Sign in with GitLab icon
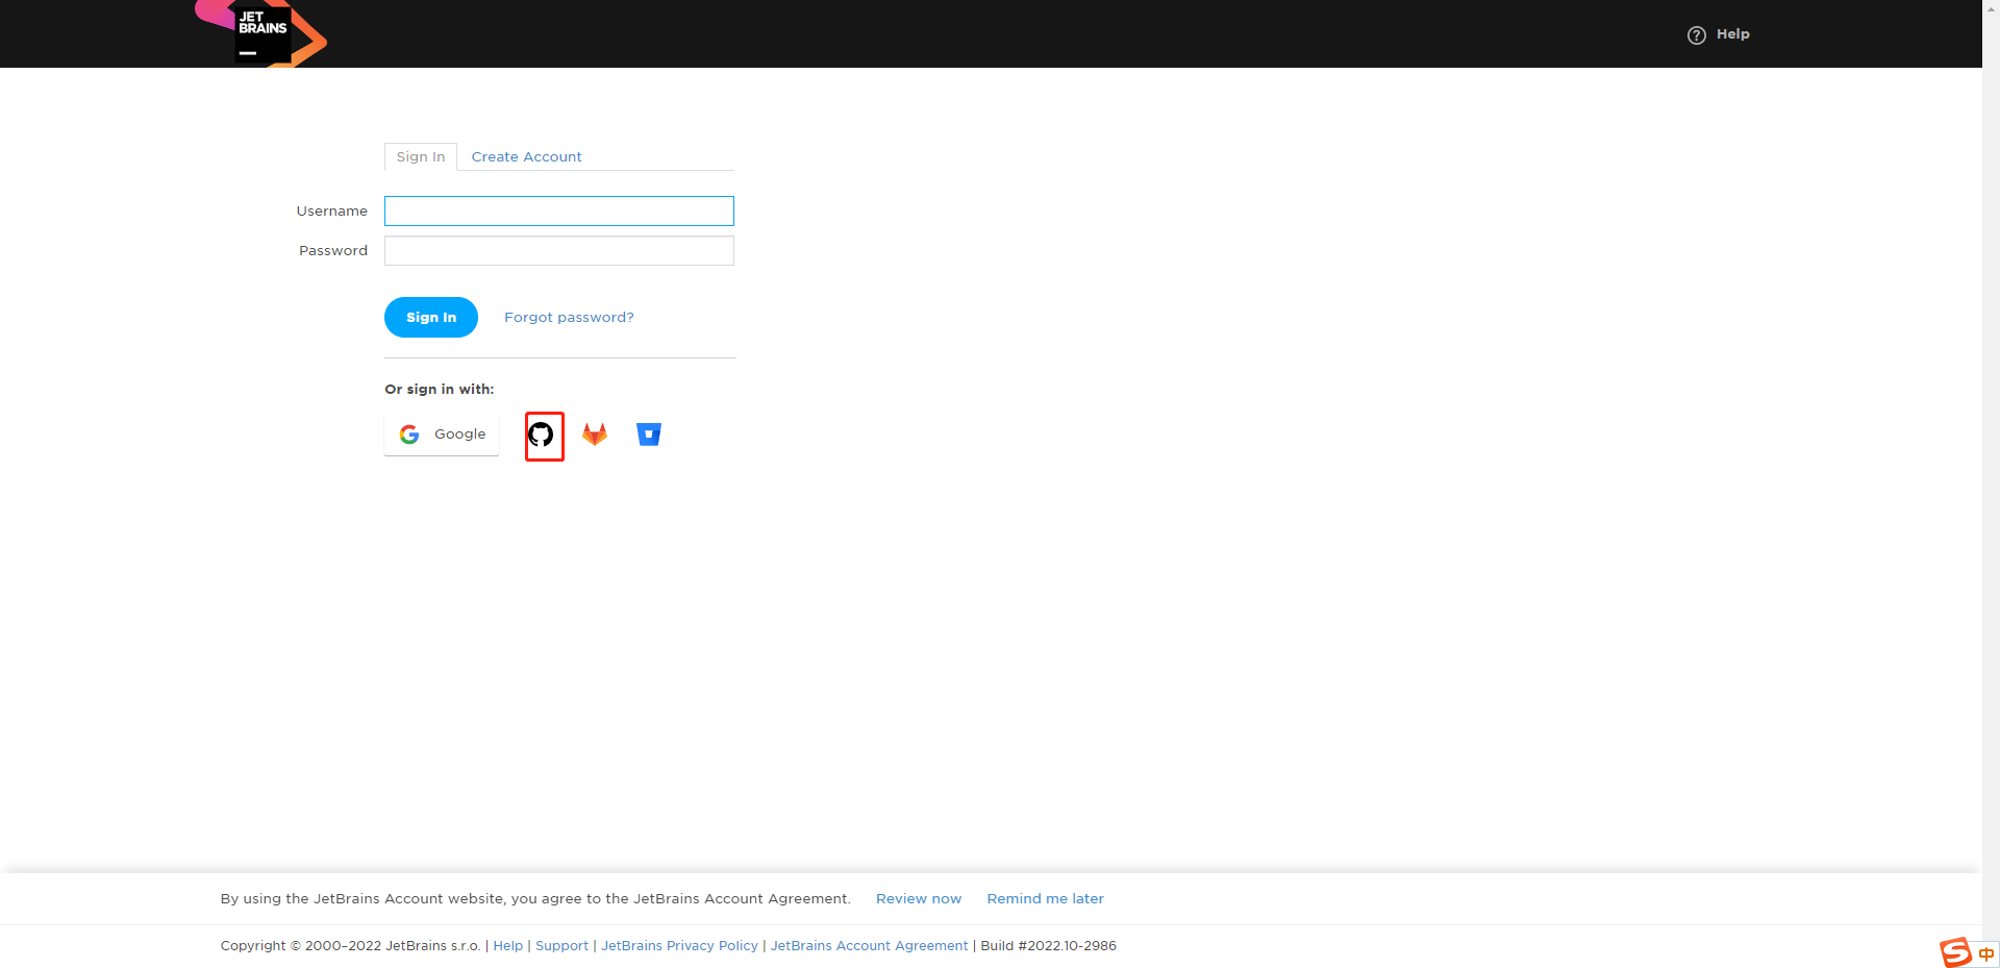Screen dimensions: 2000x968 (x=595, y=434)
